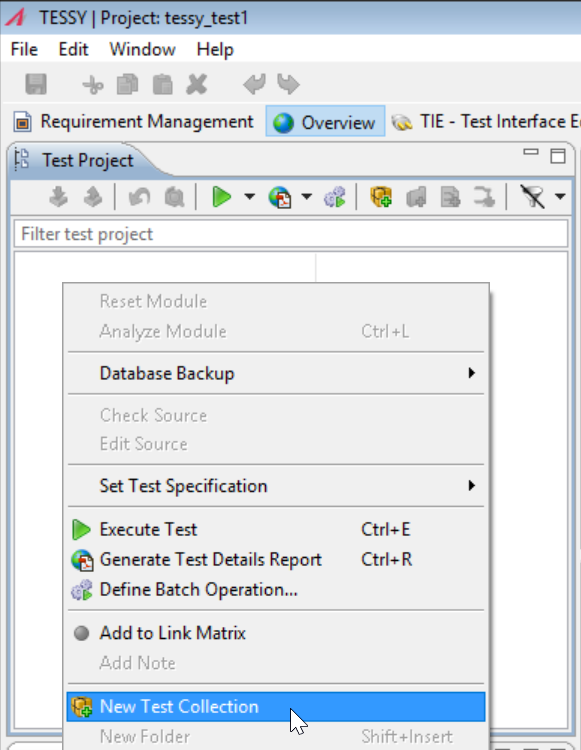Click the grayed arrow icon beside new module
The height and width of the screenshot is (750, 581).
pyautogui.click(x=484, y=197)
